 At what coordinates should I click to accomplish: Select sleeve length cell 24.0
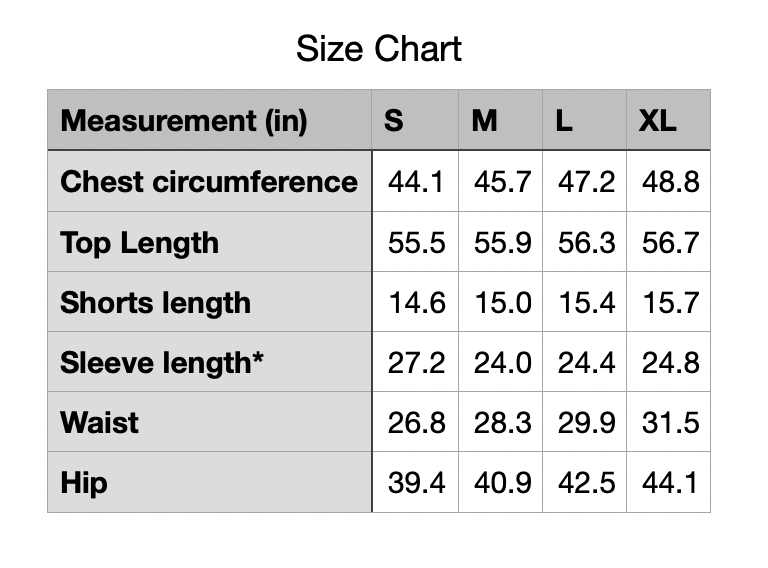(x=500, y=362)
